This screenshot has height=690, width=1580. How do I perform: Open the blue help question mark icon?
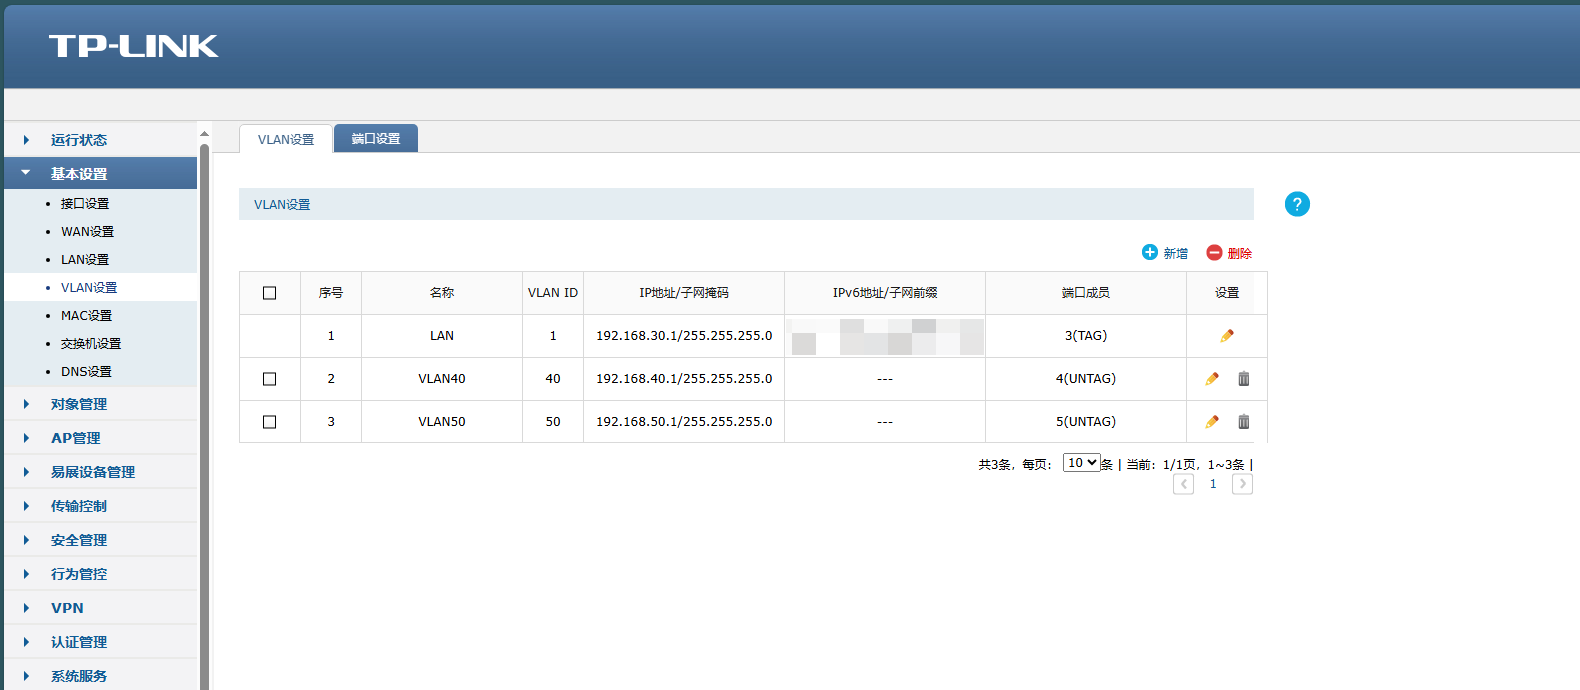1297,204
